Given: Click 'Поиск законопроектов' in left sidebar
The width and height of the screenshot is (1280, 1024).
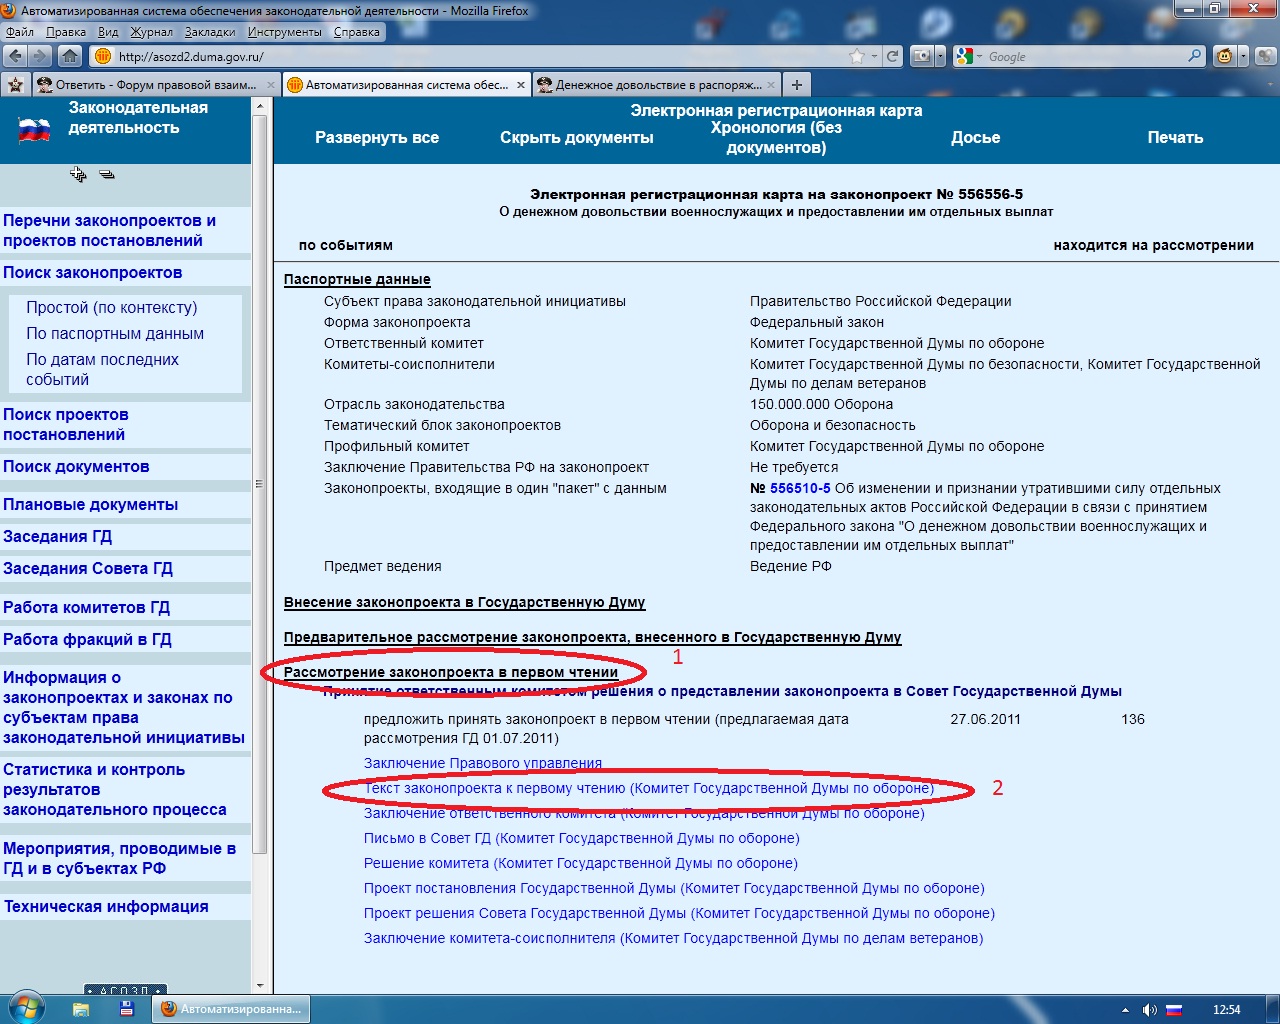Looking at the screenshot, I should point(92,272).
